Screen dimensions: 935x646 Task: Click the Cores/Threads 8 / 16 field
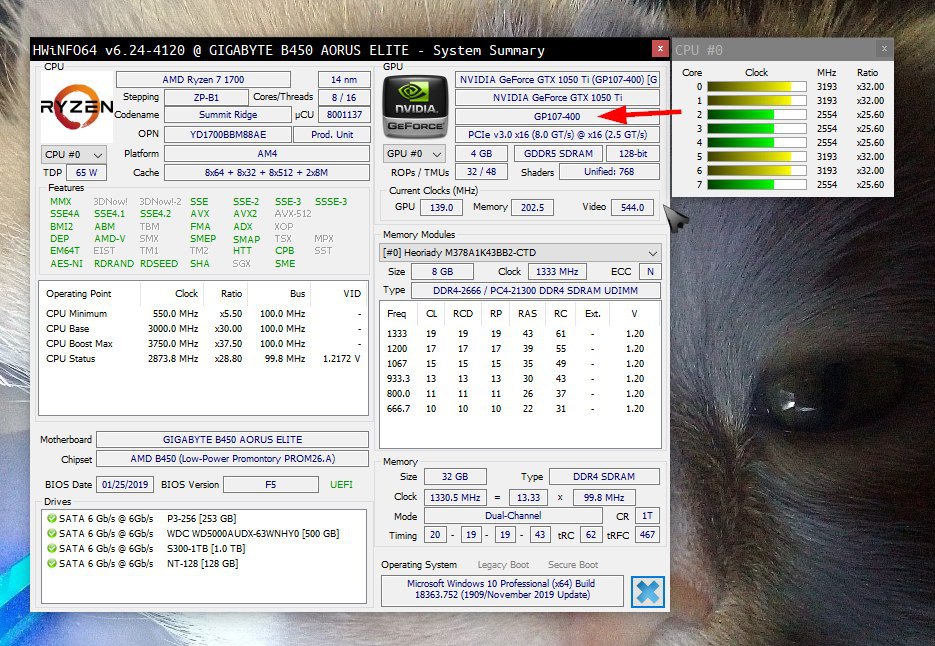pyautogui.click(x=344, y=97)
